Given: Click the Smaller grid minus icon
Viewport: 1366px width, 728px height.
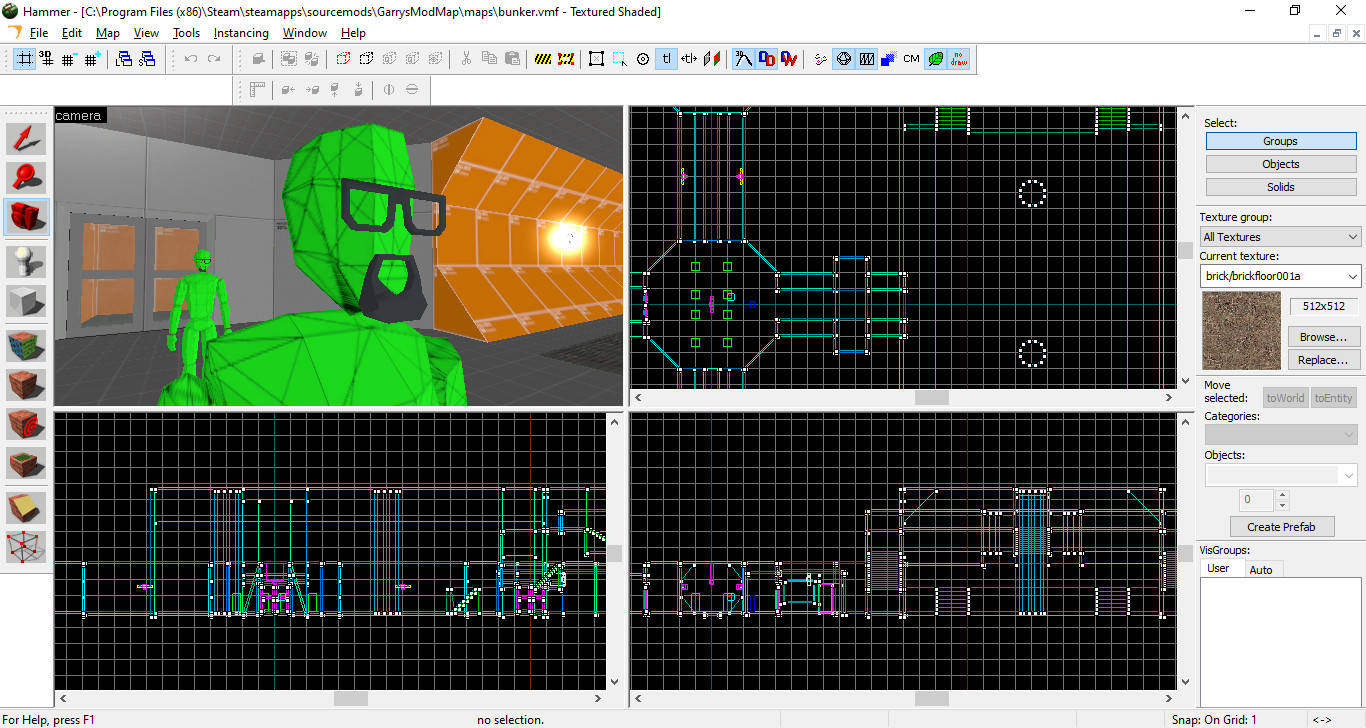Looking at the screenshot, I should 70,59.
